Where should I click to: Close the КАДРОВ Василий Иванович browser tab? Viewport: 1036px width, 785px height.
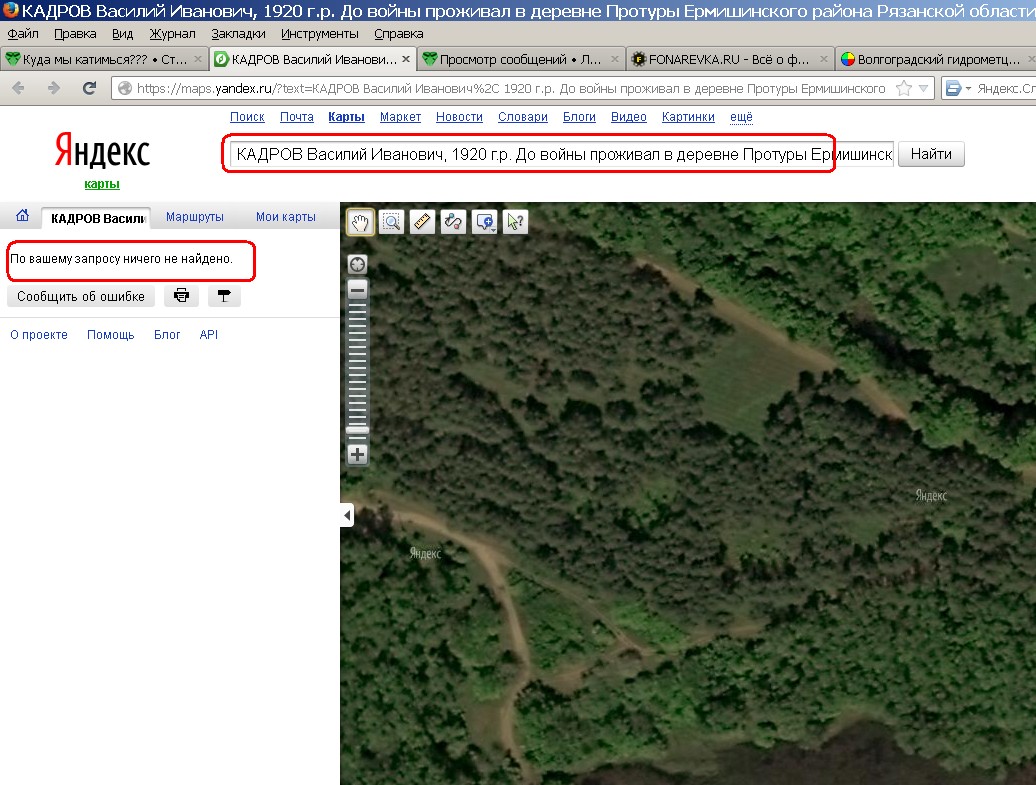tap(406, 59)
